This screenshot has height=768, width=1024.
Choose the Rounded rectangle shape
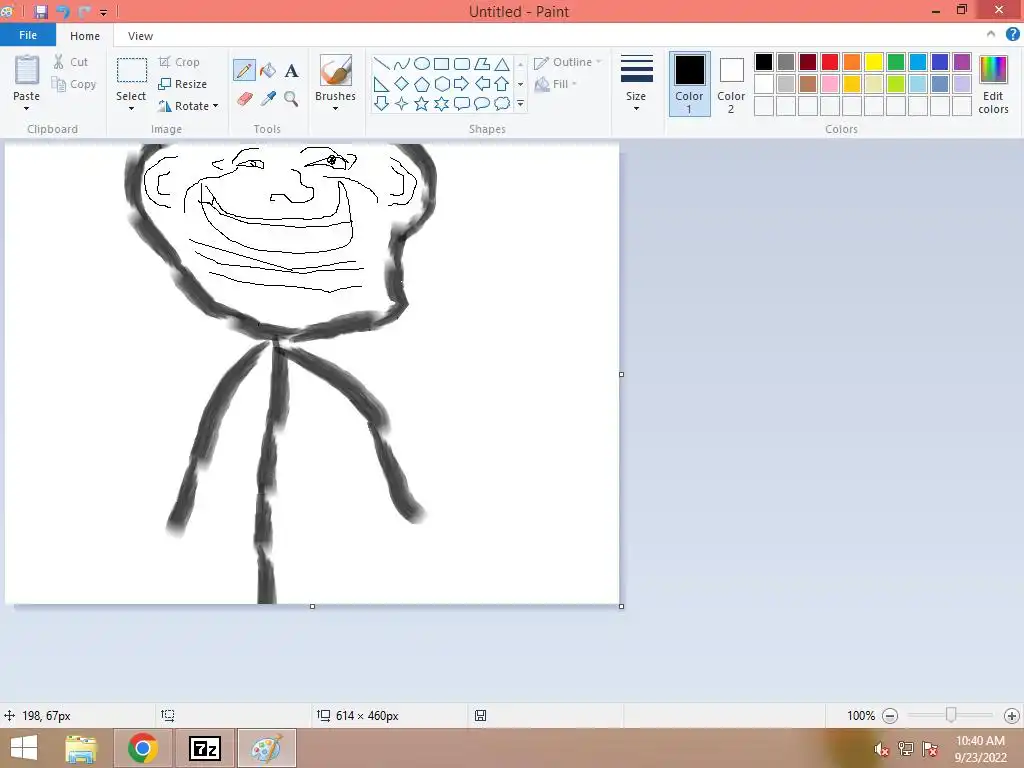(462, 63)
